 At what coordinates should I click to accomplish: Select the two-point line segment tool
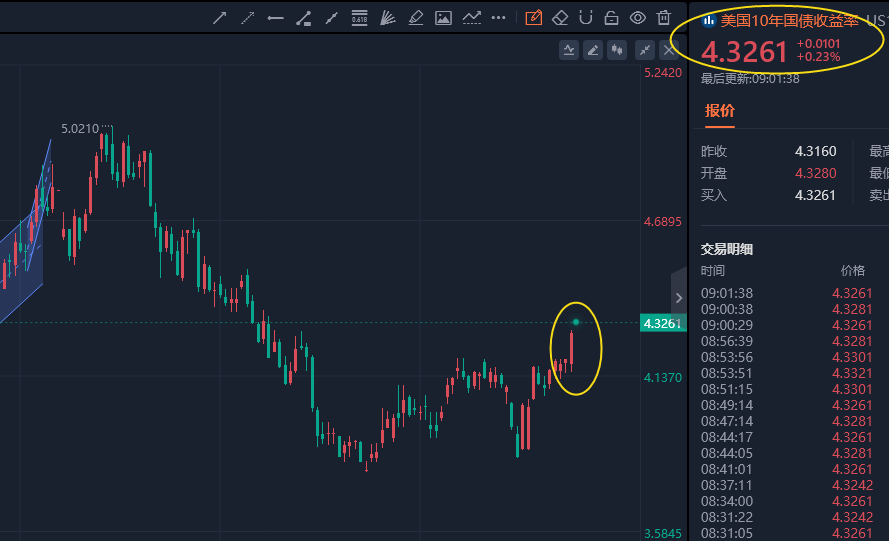(x=331, y=18)
